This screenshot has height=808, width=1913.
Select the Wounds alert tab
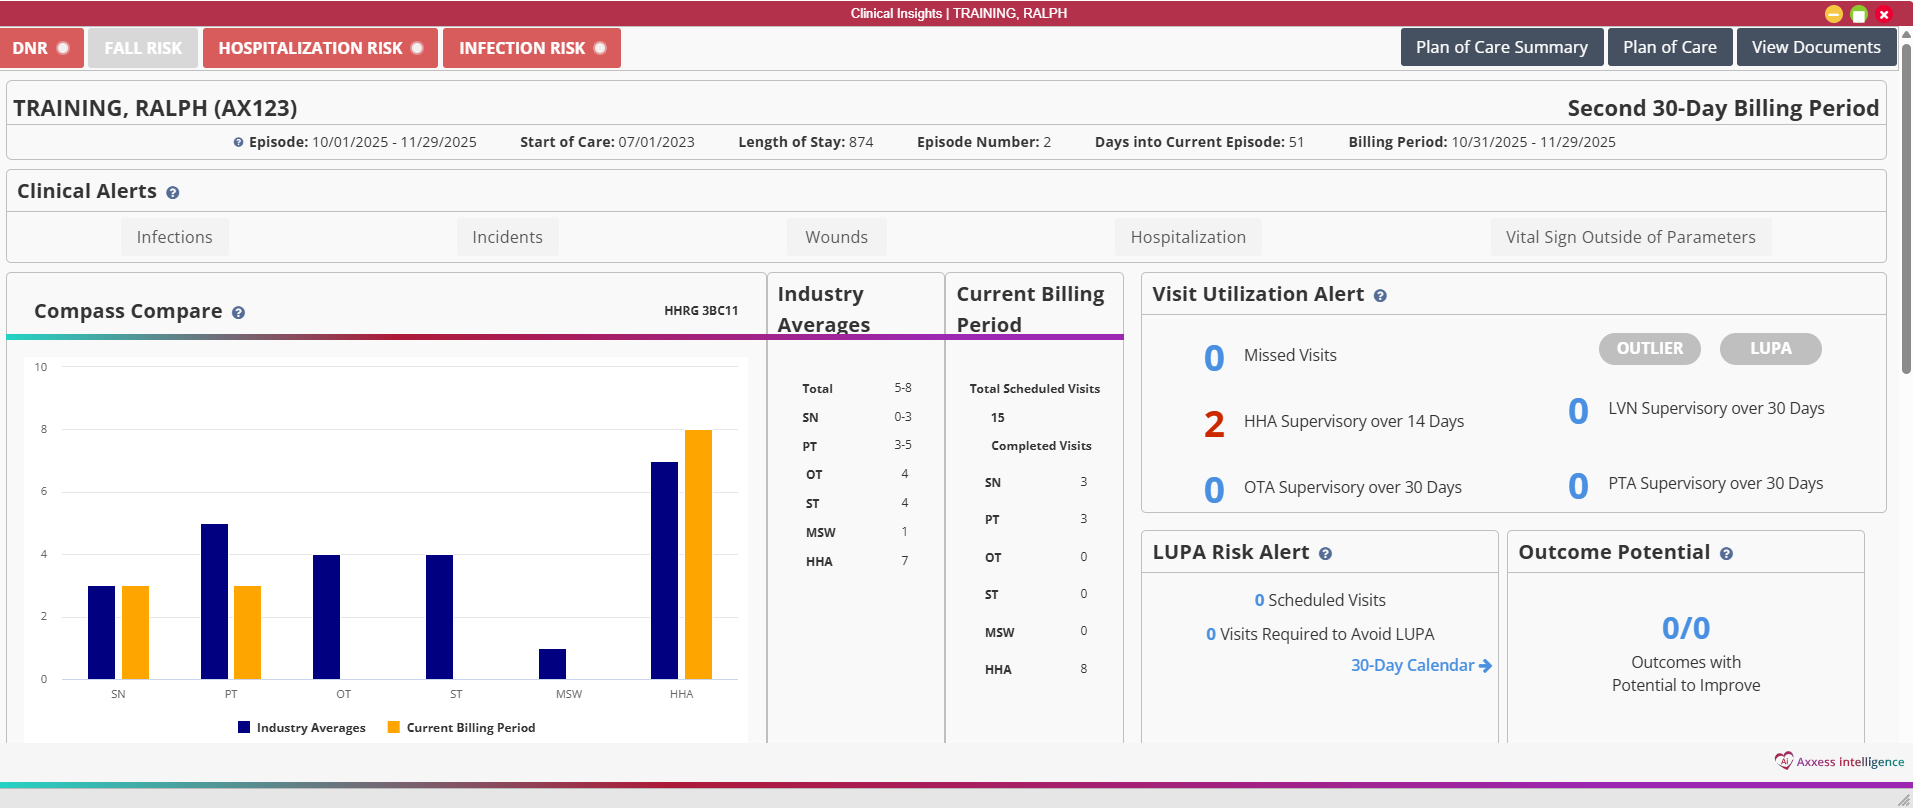point(836,237)
